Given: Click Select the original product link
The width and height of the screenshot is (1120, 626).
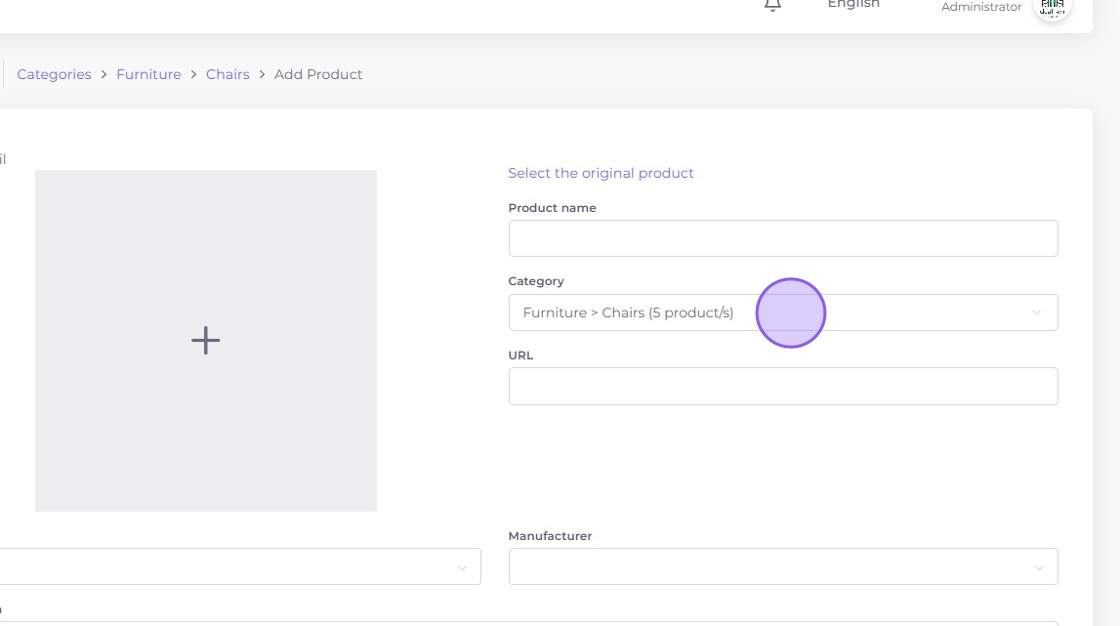Looking at the screenshot, I should tap(600, 173).
